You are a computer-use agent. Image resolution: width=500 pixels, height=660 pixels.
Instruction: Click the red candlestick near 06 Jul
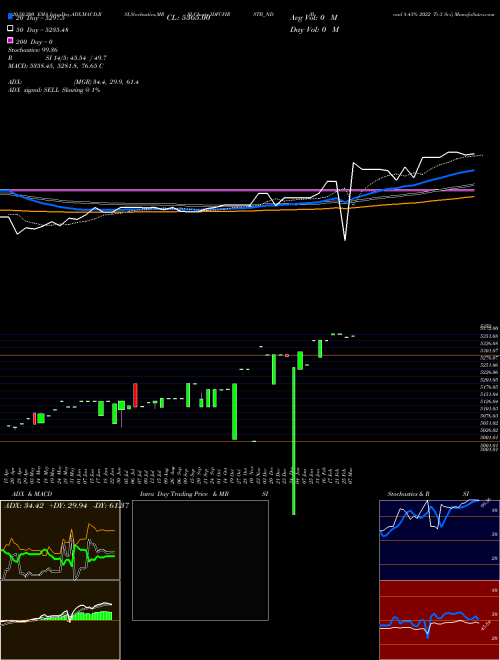tap(136, 395)
